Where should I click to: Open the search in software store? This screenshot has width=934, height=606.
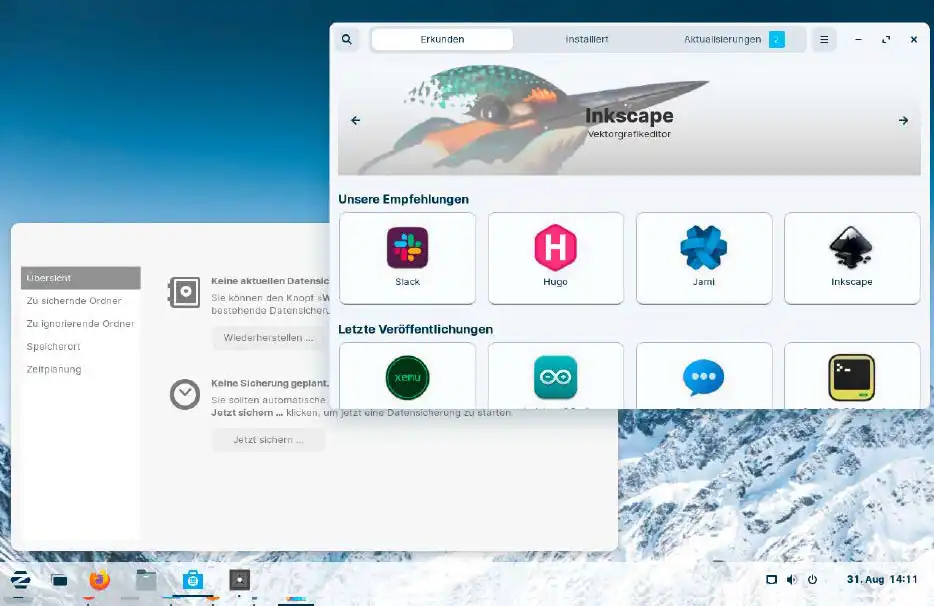coord(347,39)
